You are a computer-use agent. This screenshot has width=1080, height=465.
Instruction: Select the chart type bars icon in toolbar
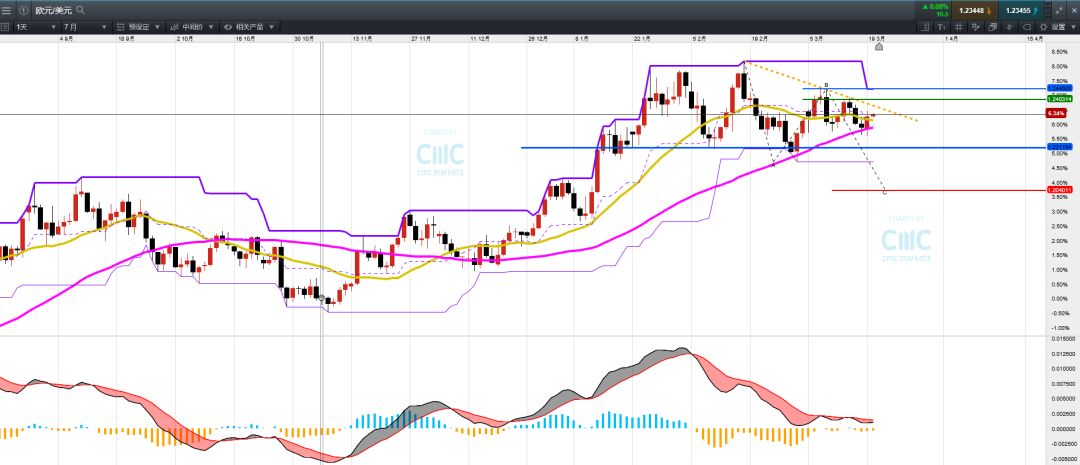927,27
